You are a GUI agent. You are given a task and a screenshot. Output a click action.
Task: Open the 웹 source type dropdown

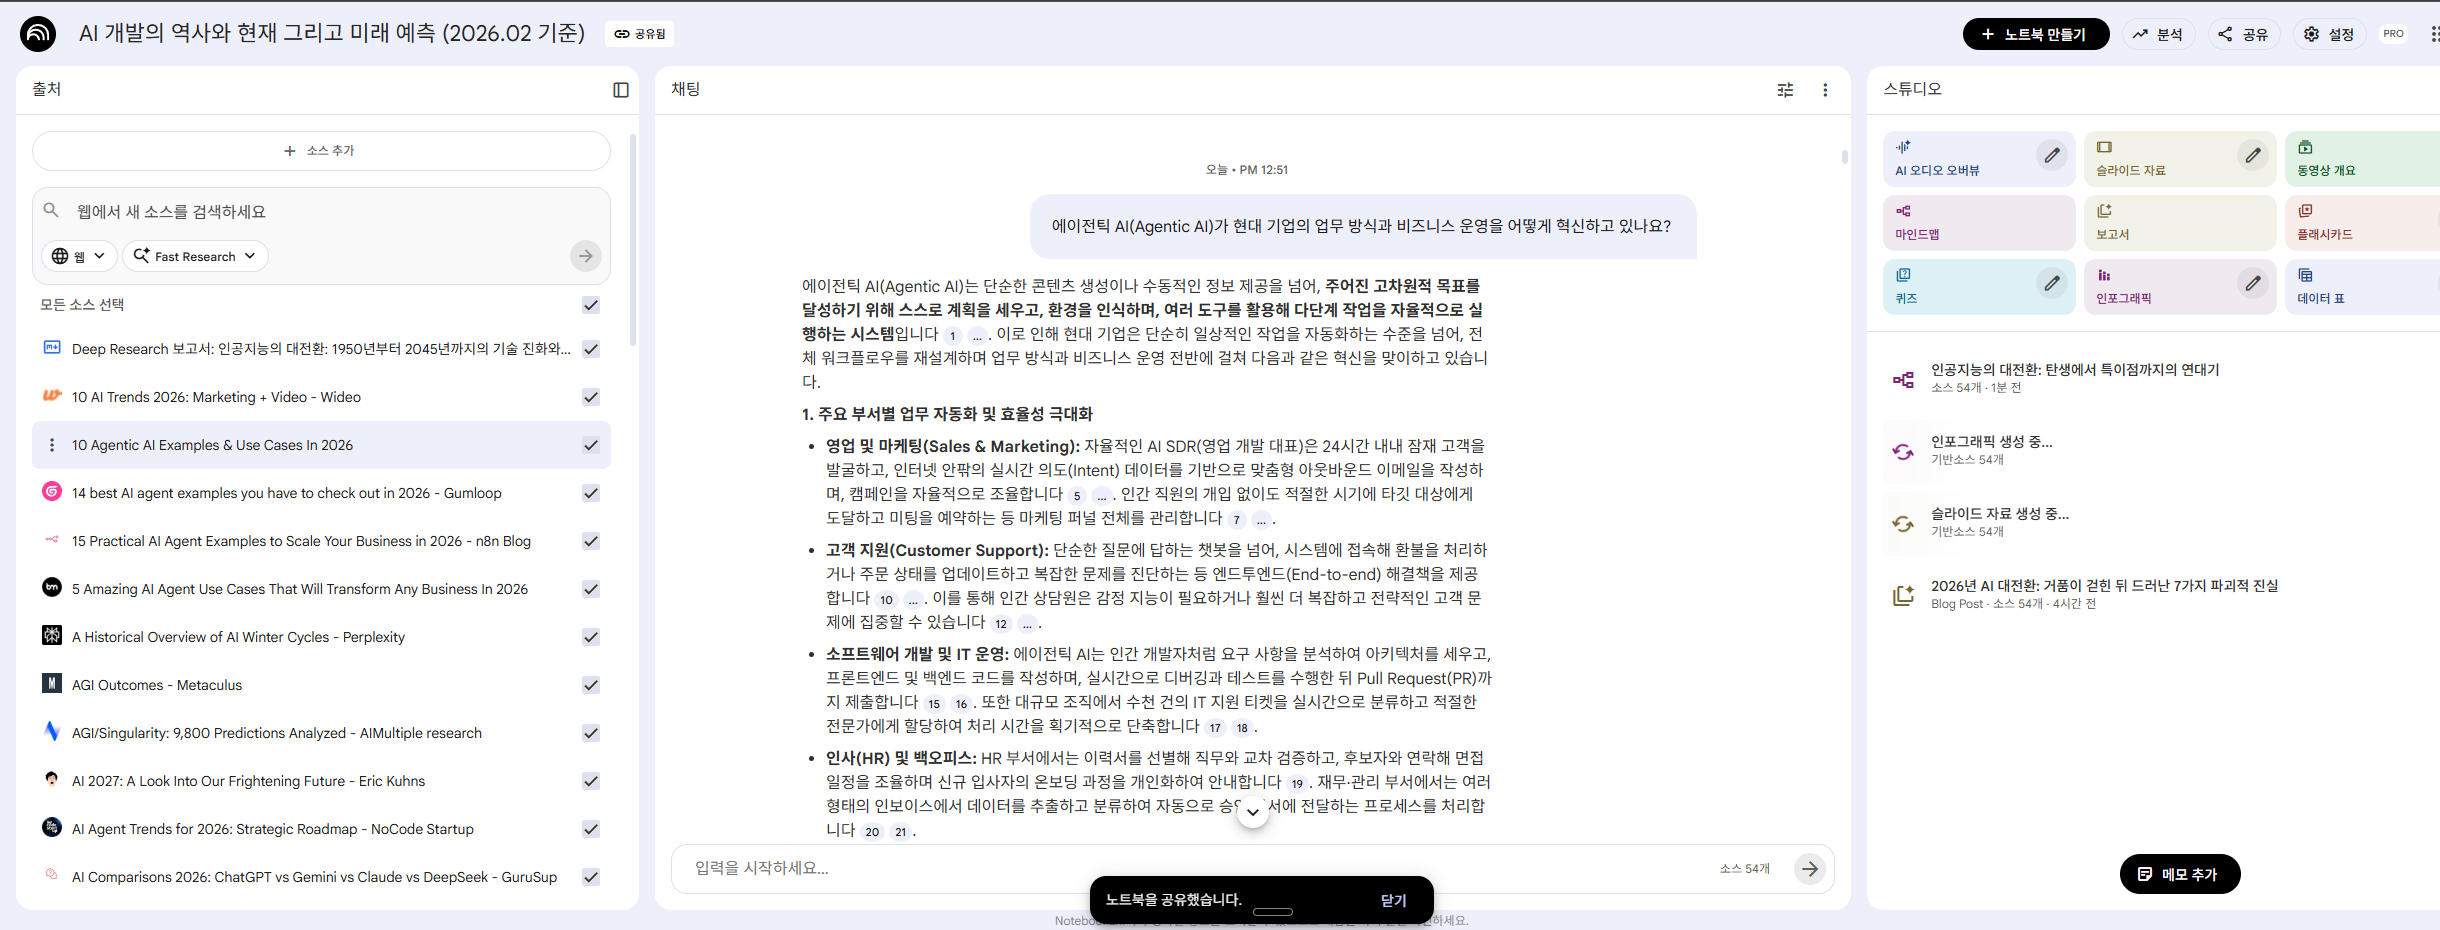(79, 256)
